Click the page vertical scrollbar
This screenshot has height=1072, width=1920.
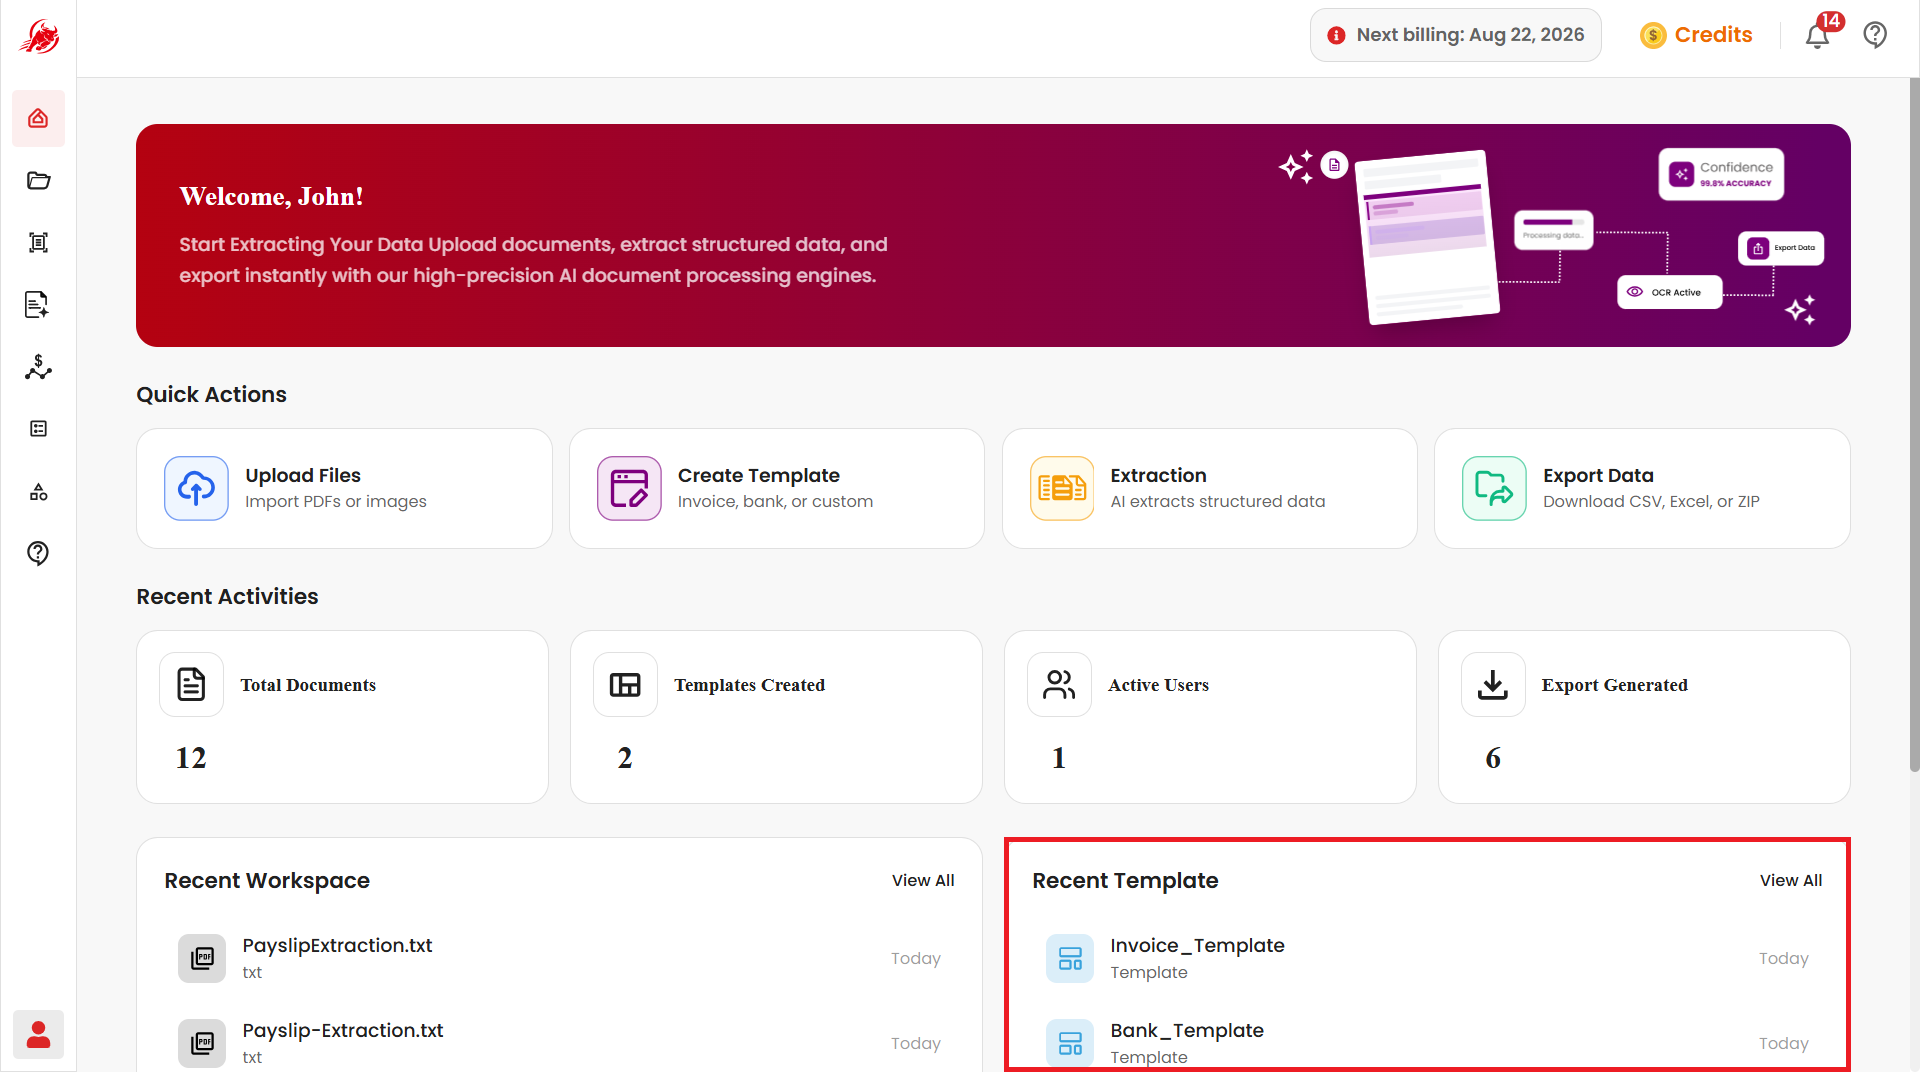[x=1914, y=425]
